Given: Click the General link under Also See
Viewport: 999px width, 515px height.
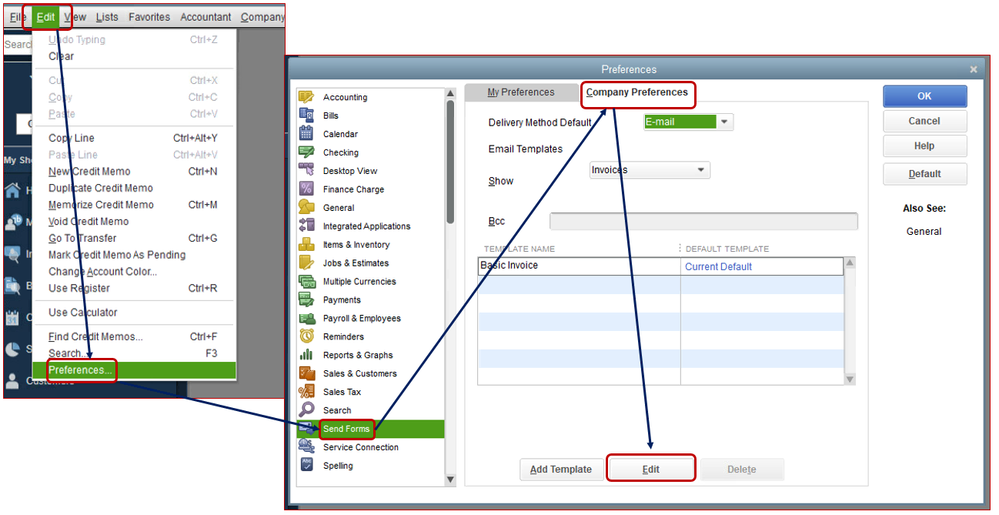Looking at the screenshot, I should tap(924, 231).
